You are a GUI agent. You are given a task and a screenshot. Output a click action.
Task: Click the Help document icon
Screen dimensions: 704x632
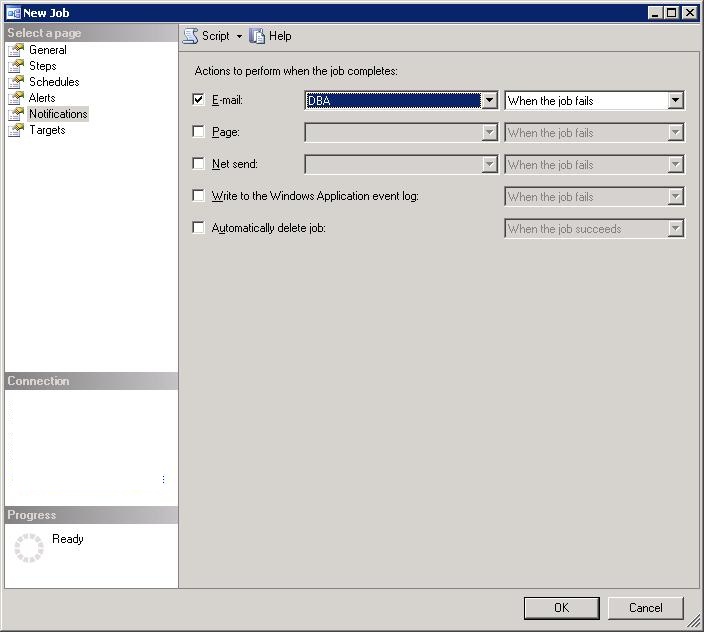point(257,36)
